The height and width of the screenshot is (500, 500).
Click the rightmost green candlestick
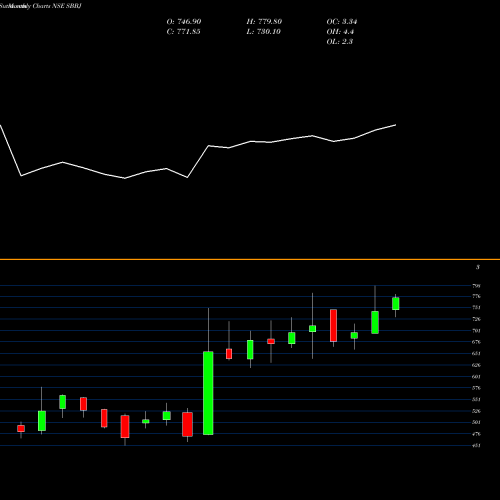[x=396, y=304]
